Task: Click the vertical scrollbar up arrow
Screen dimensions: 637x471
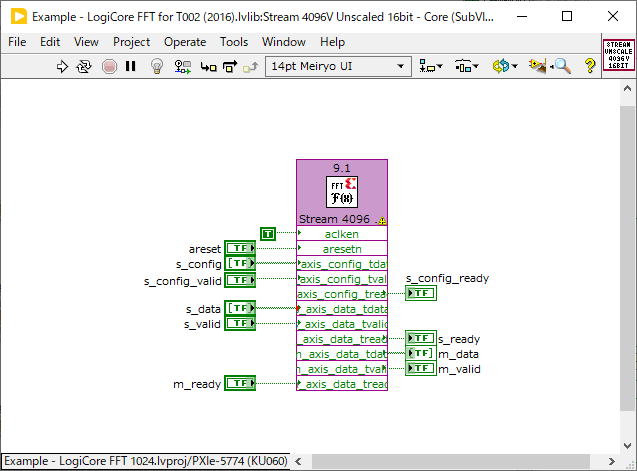Action: (x=627, y=89)
